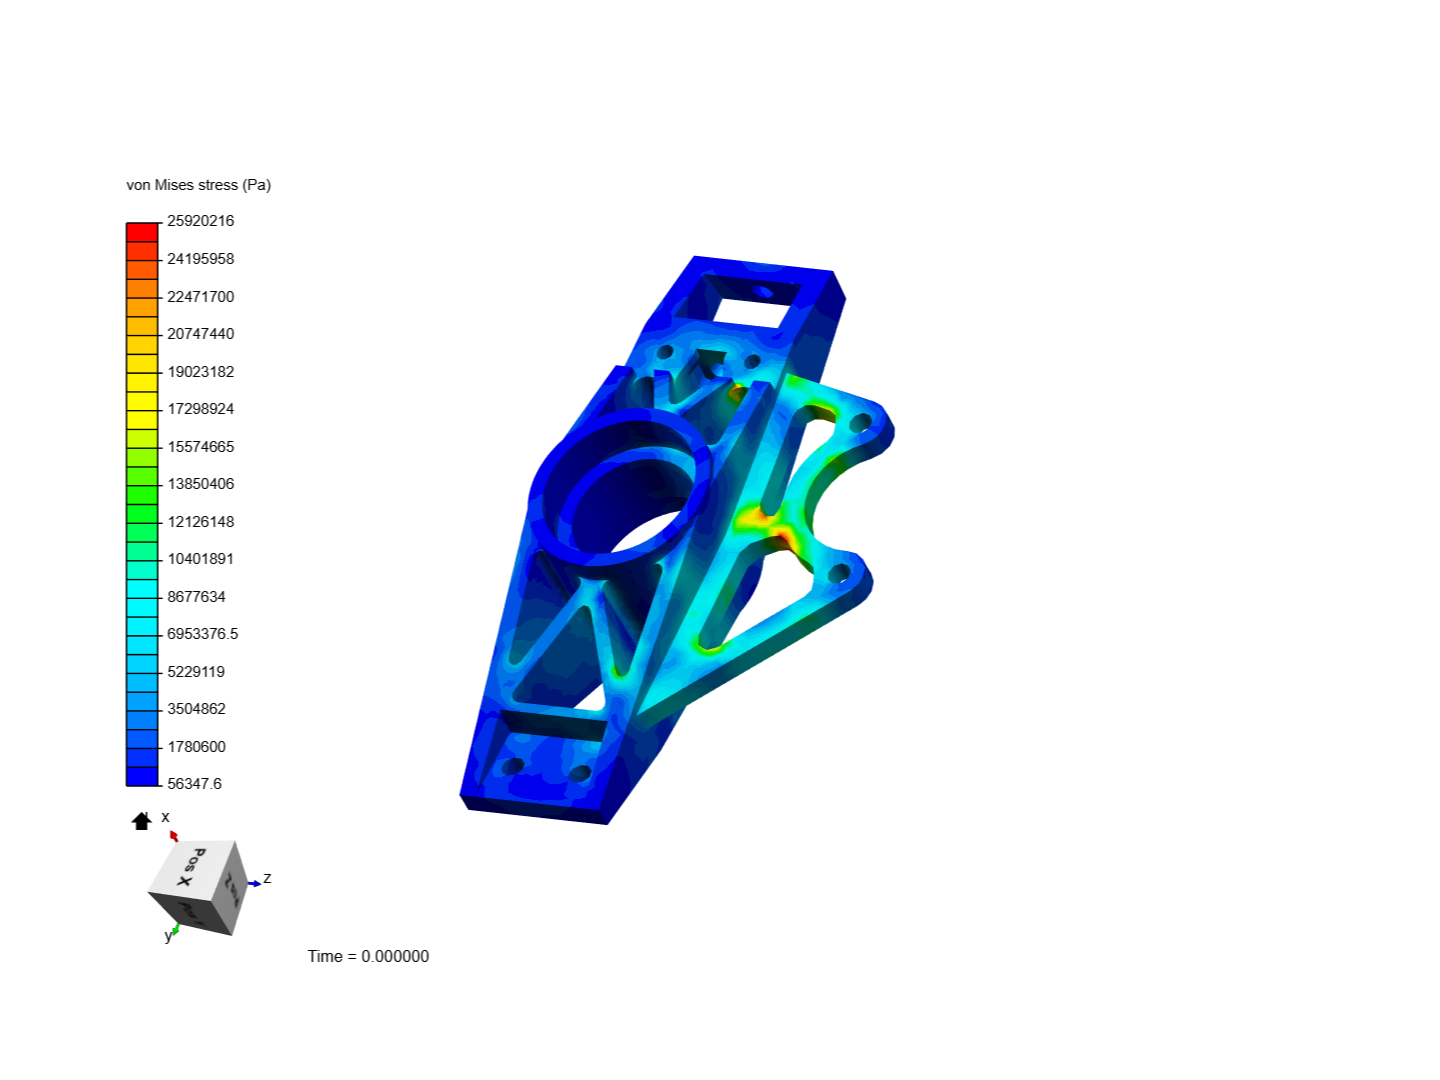This screenshot has width=1440, height=1080.
Task: Click the home view reset icon
Action: 141,821
